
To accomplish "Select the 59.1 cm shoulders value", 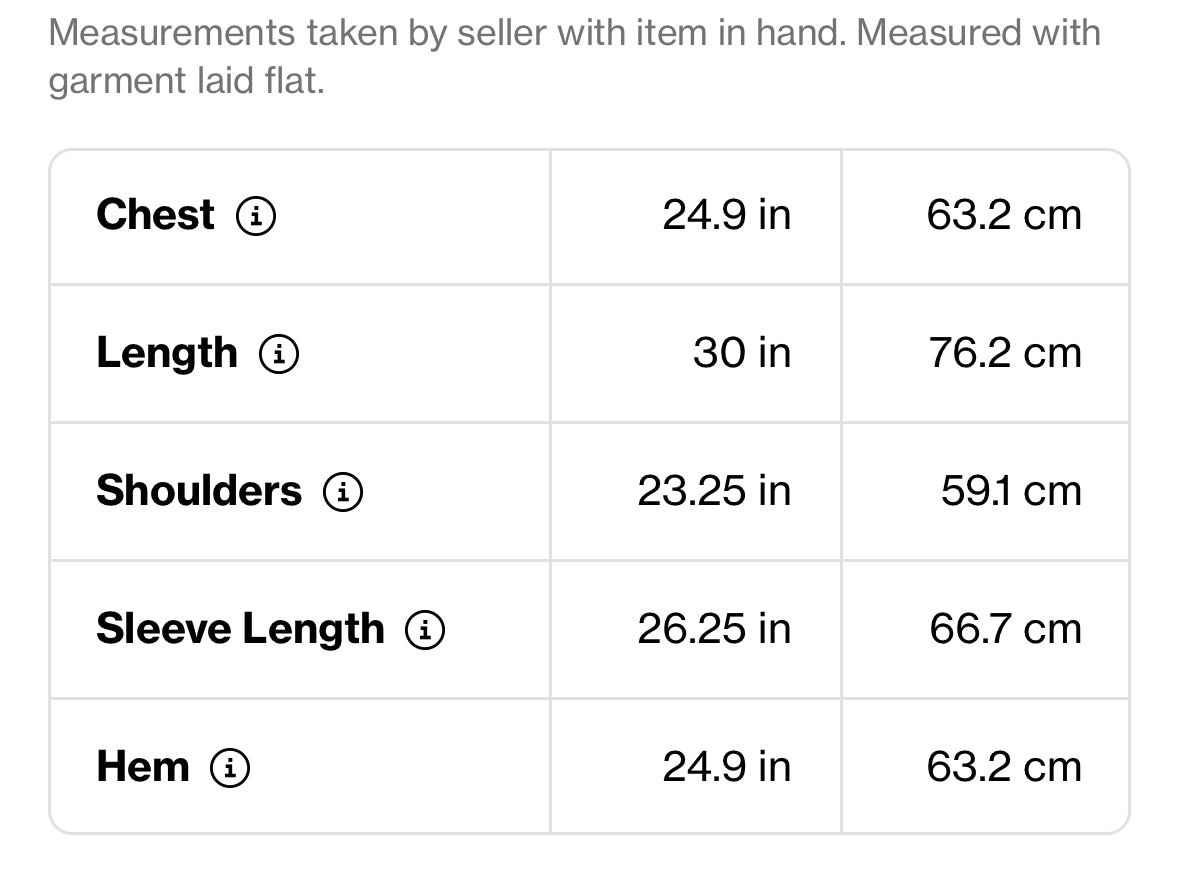I will click(1011, 491).
